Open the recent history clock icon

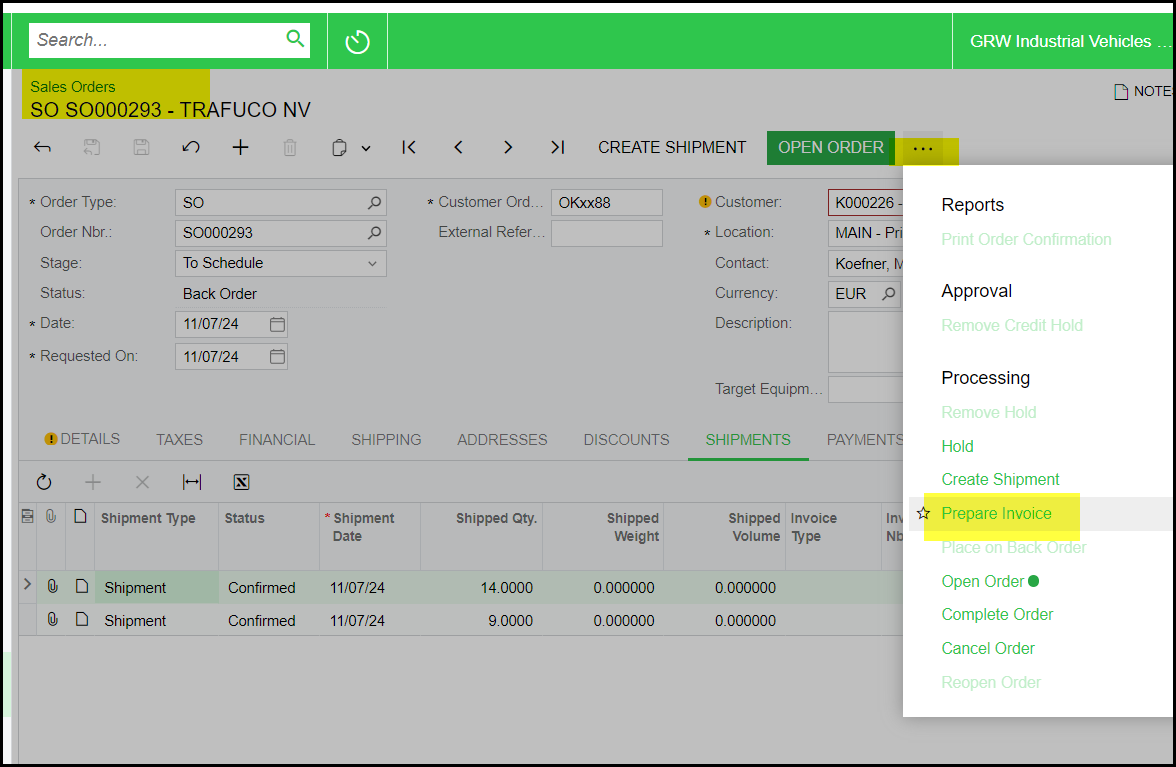coord(357,42)
